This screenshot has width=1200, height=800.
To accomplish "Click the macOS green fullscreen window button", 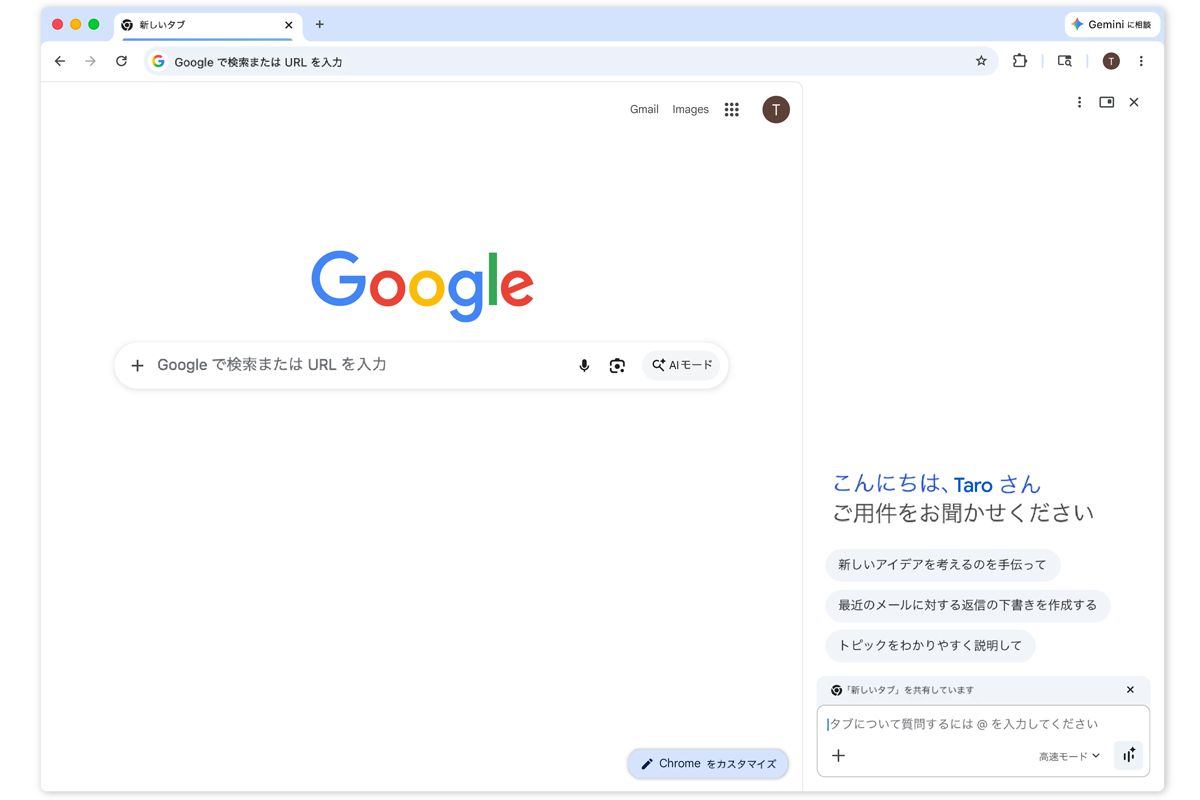I will (x=94, y=24).
